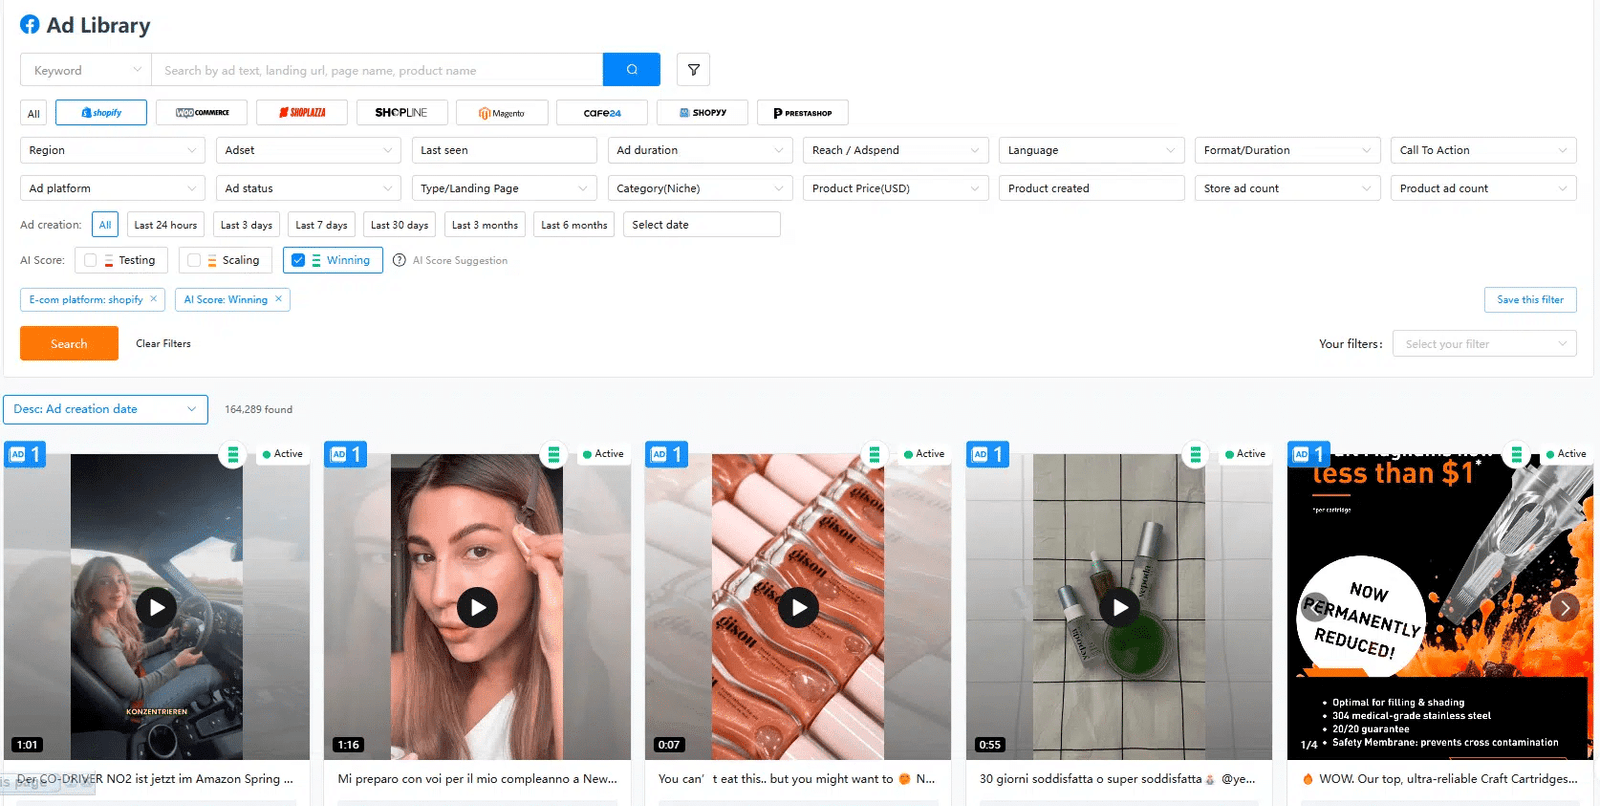
Task: Switch to the Last 30 days tab
Action: [399, 225]
